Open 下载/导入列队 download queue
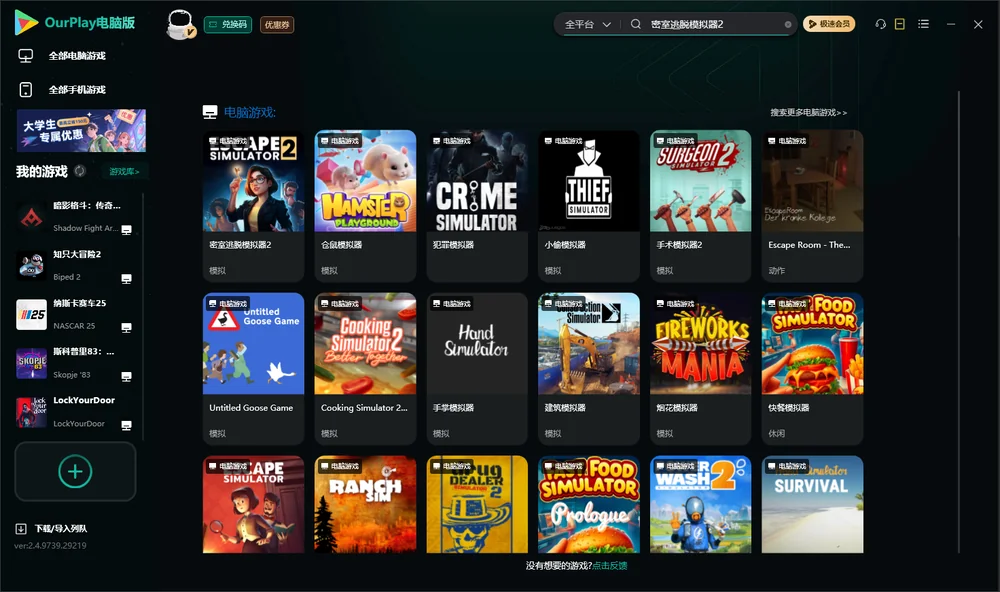Viewport: 1000px width, 592px height. (x=52, y=529)
